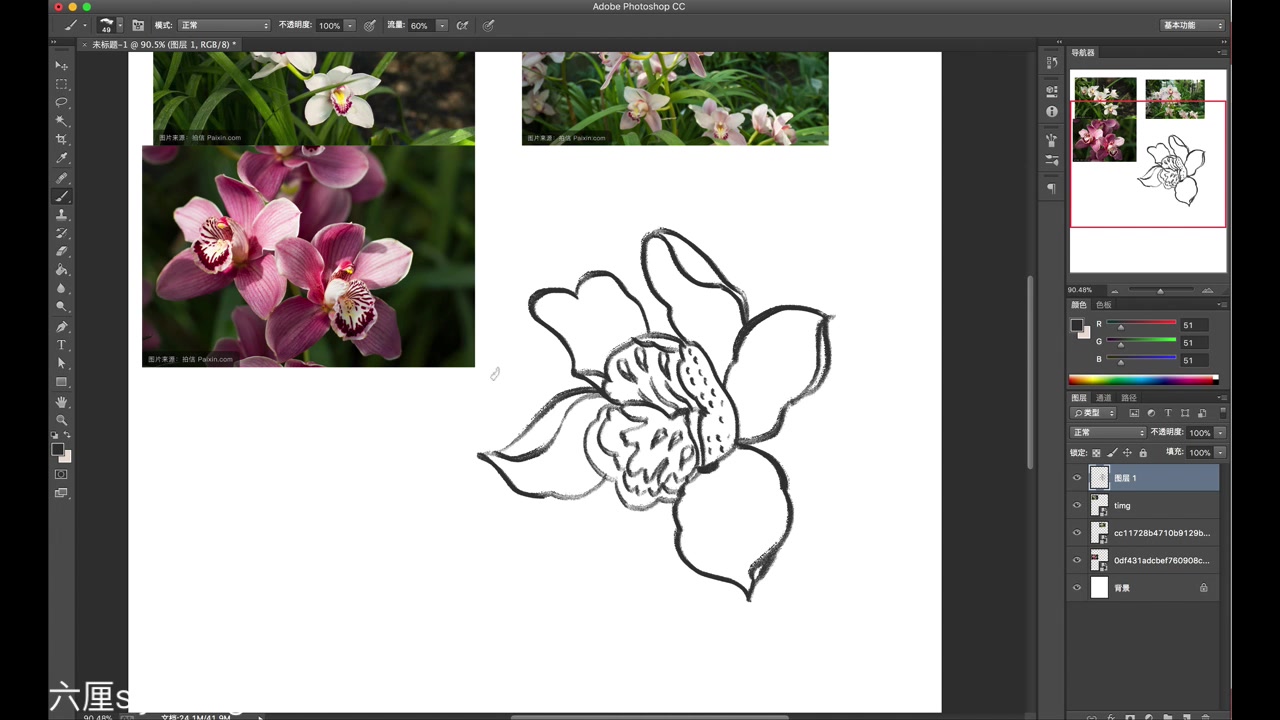Select the Pen tool
The image size is (1280, 720).
61,327
